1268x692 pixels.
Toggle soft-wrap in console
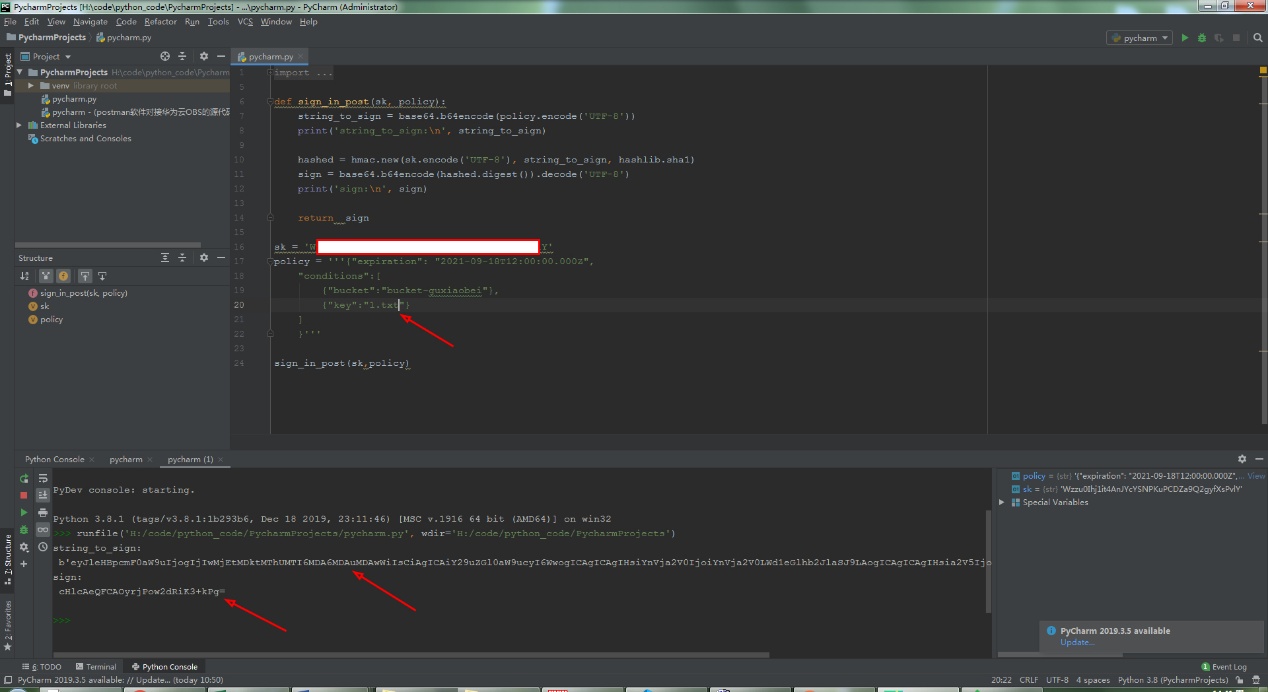pos(43,478)
